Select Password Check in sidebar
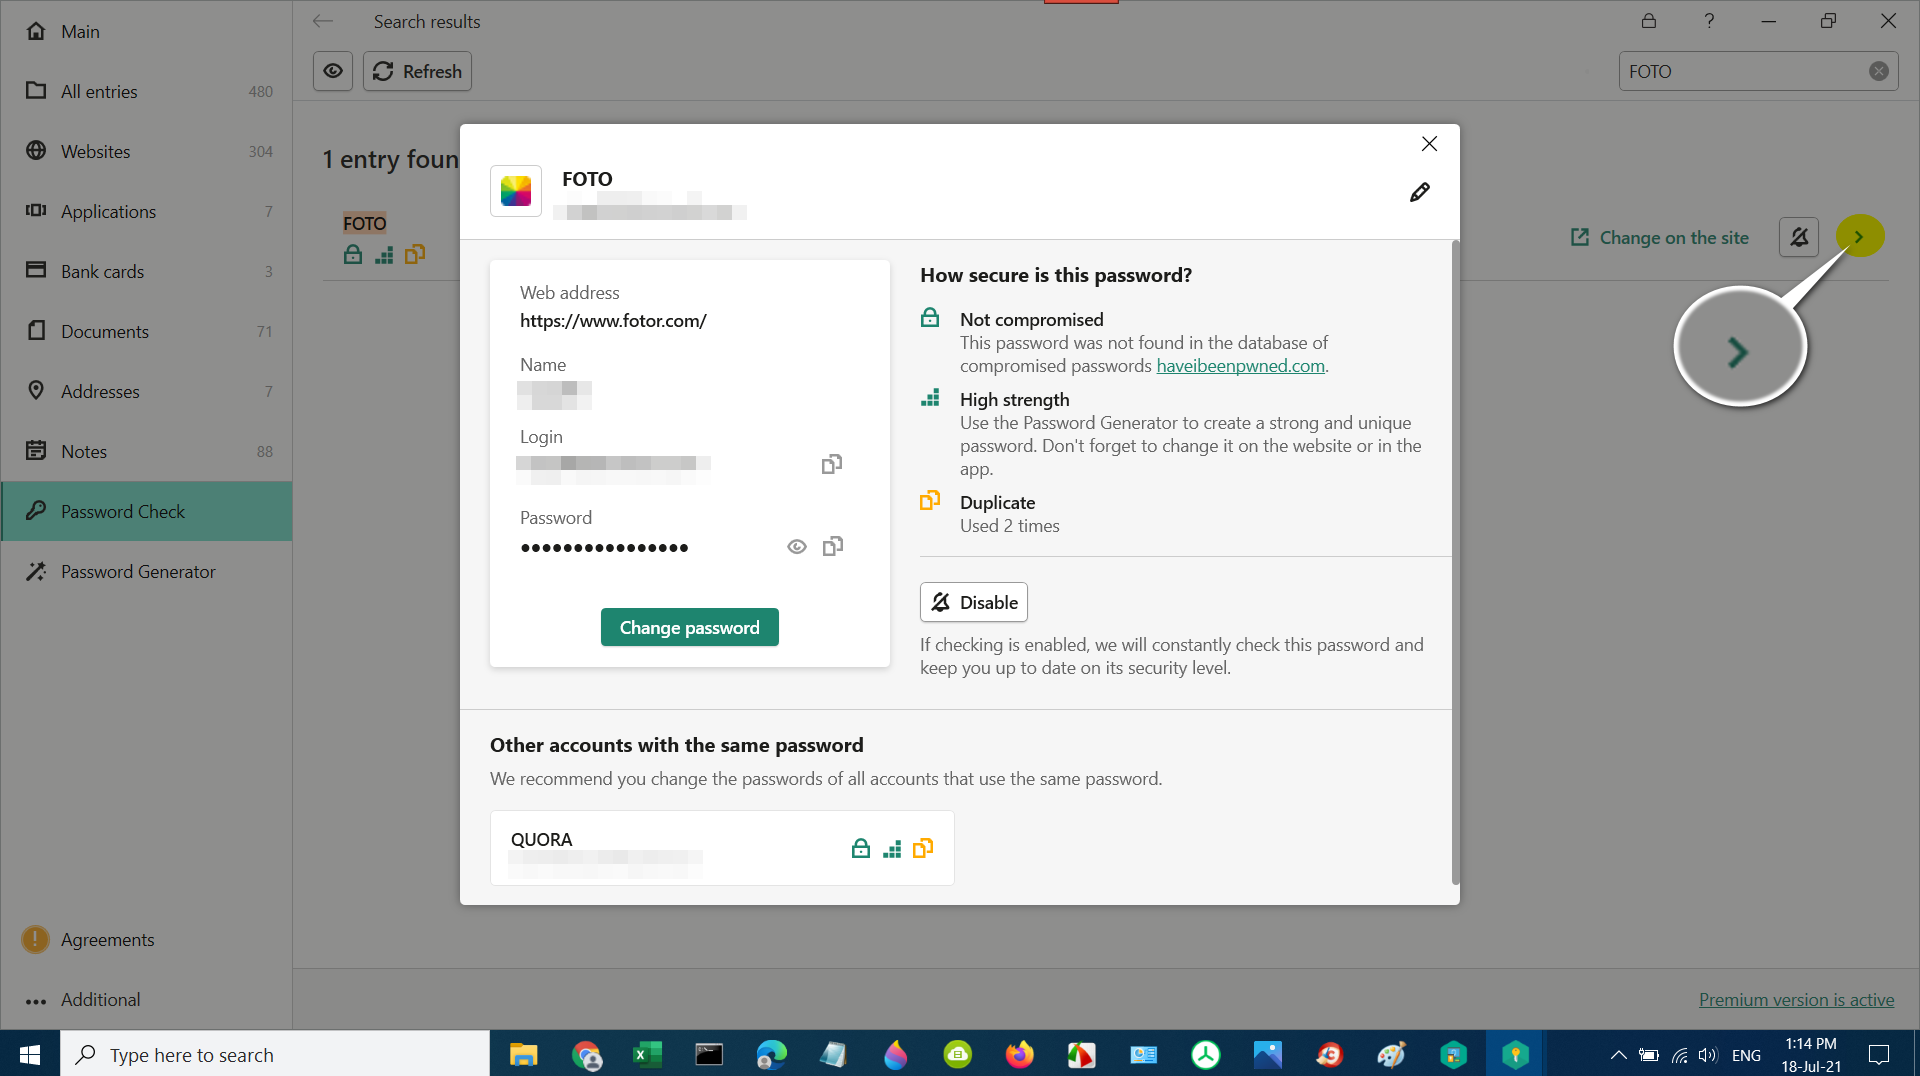Image resolution: width=1920 pixels, height=1076 pixels. (x=146, y=511)
